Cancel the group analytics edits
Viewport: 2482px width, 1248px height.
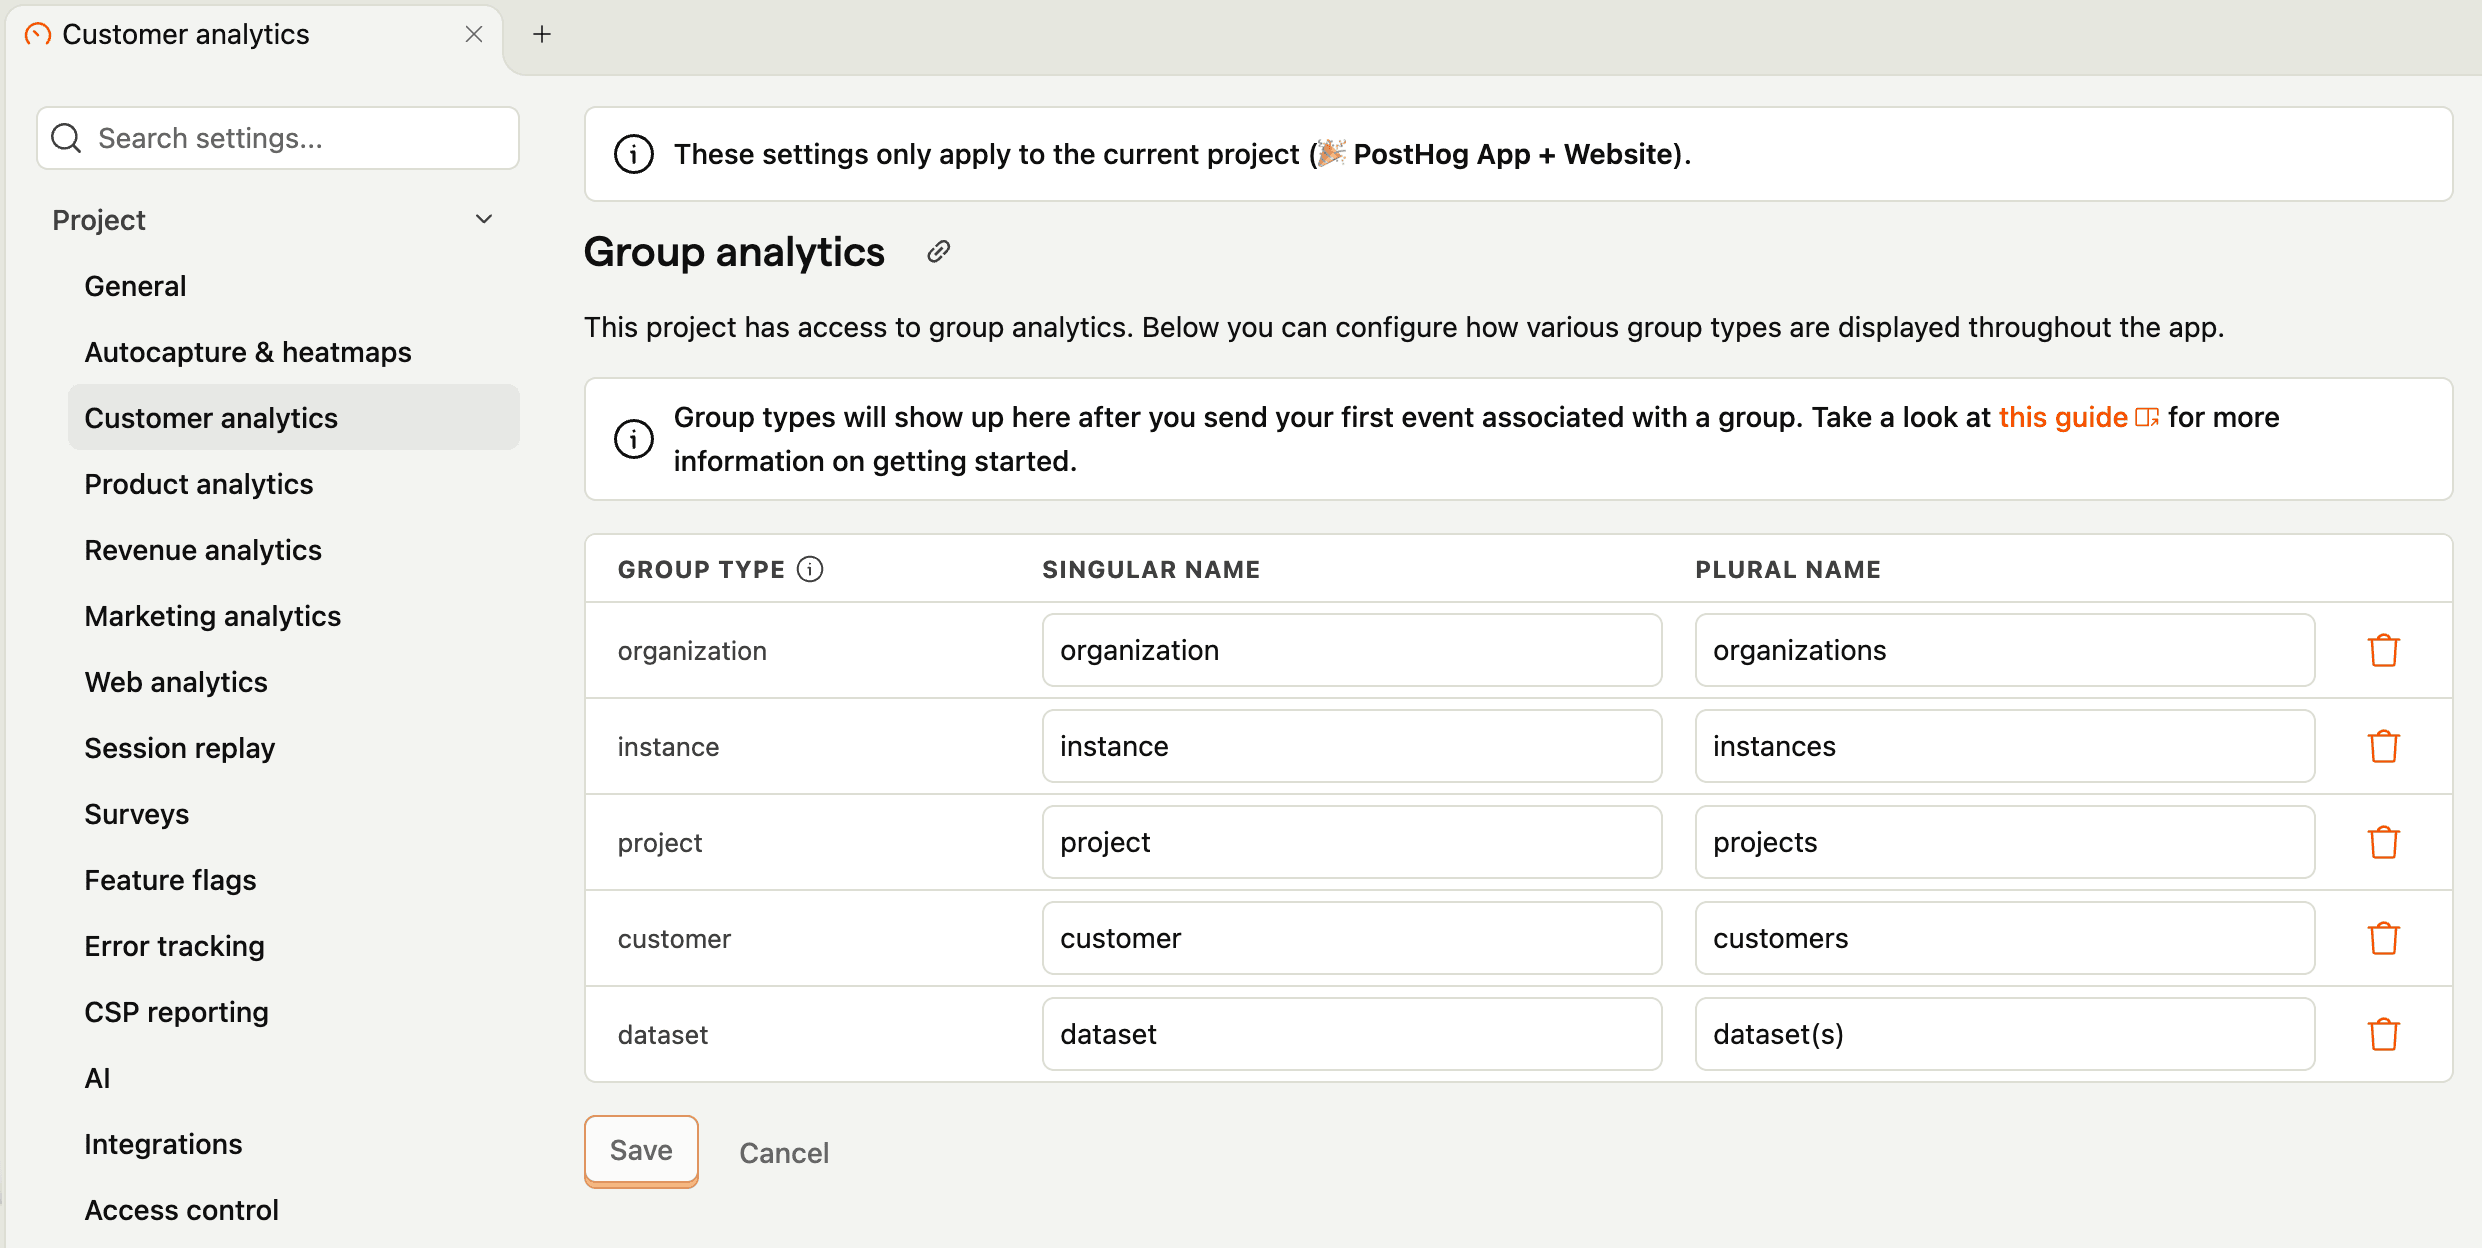[x=783, y=1152]
